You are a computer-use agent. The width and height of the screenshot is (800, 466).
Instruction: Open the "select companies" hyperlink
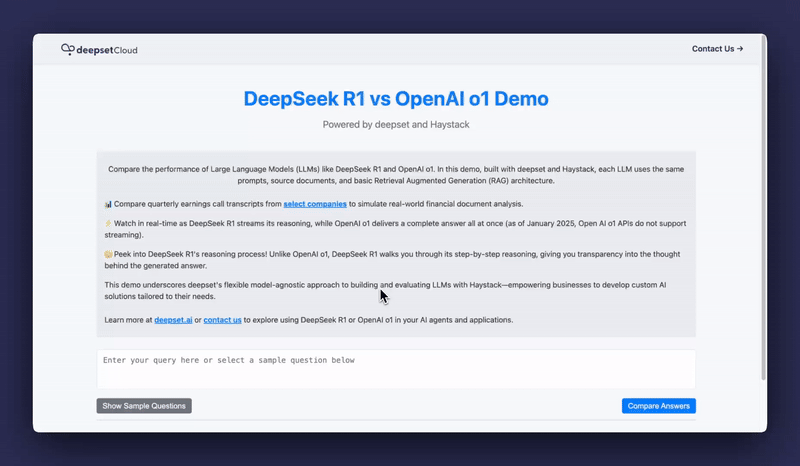coord(315,204)
